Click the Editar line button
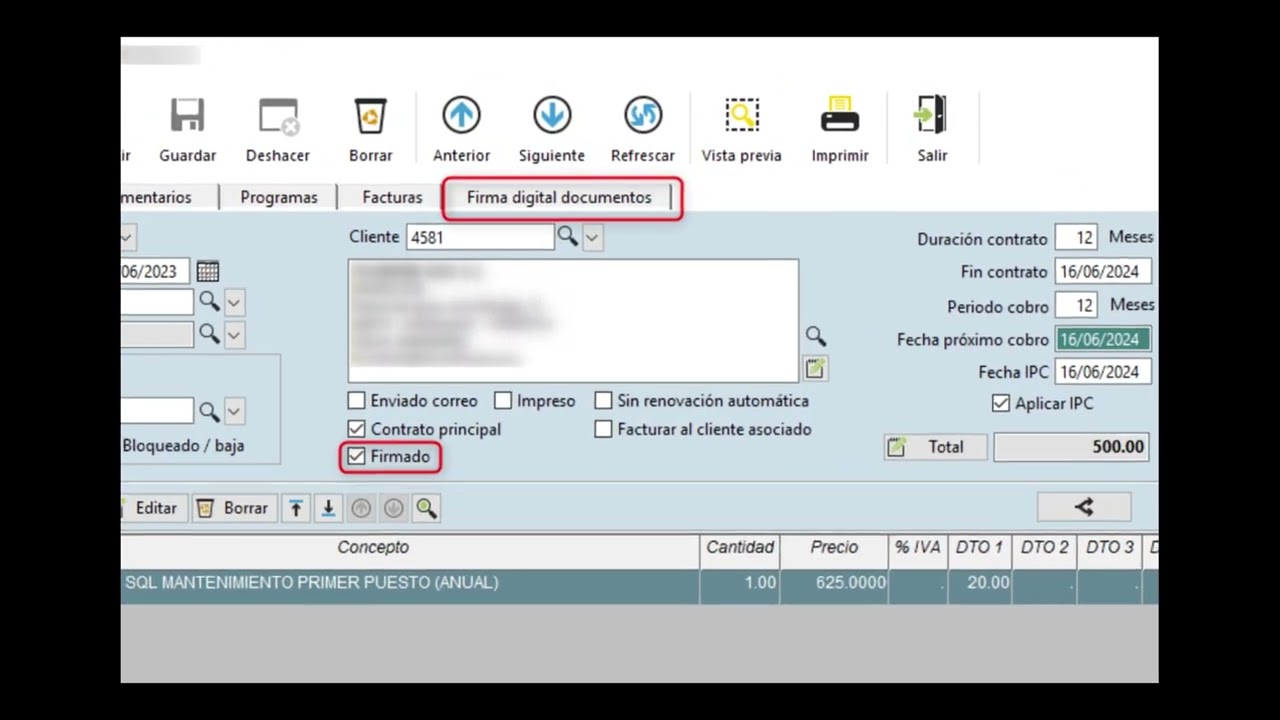Viewport: 1280px width, 720px height. coord(155,508)
